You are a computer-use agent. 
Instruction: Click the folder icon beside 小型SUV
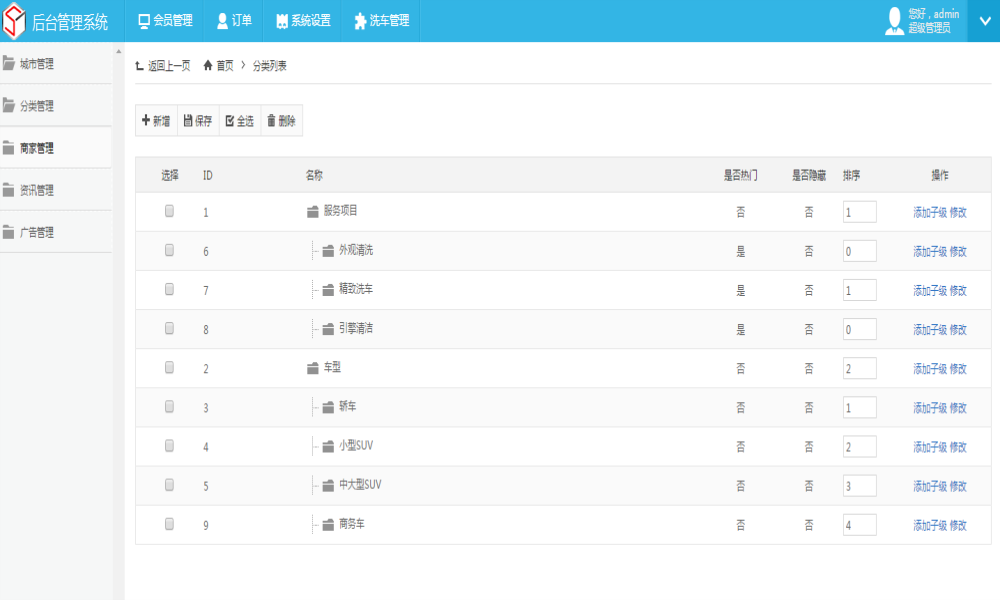pos(328,446)
